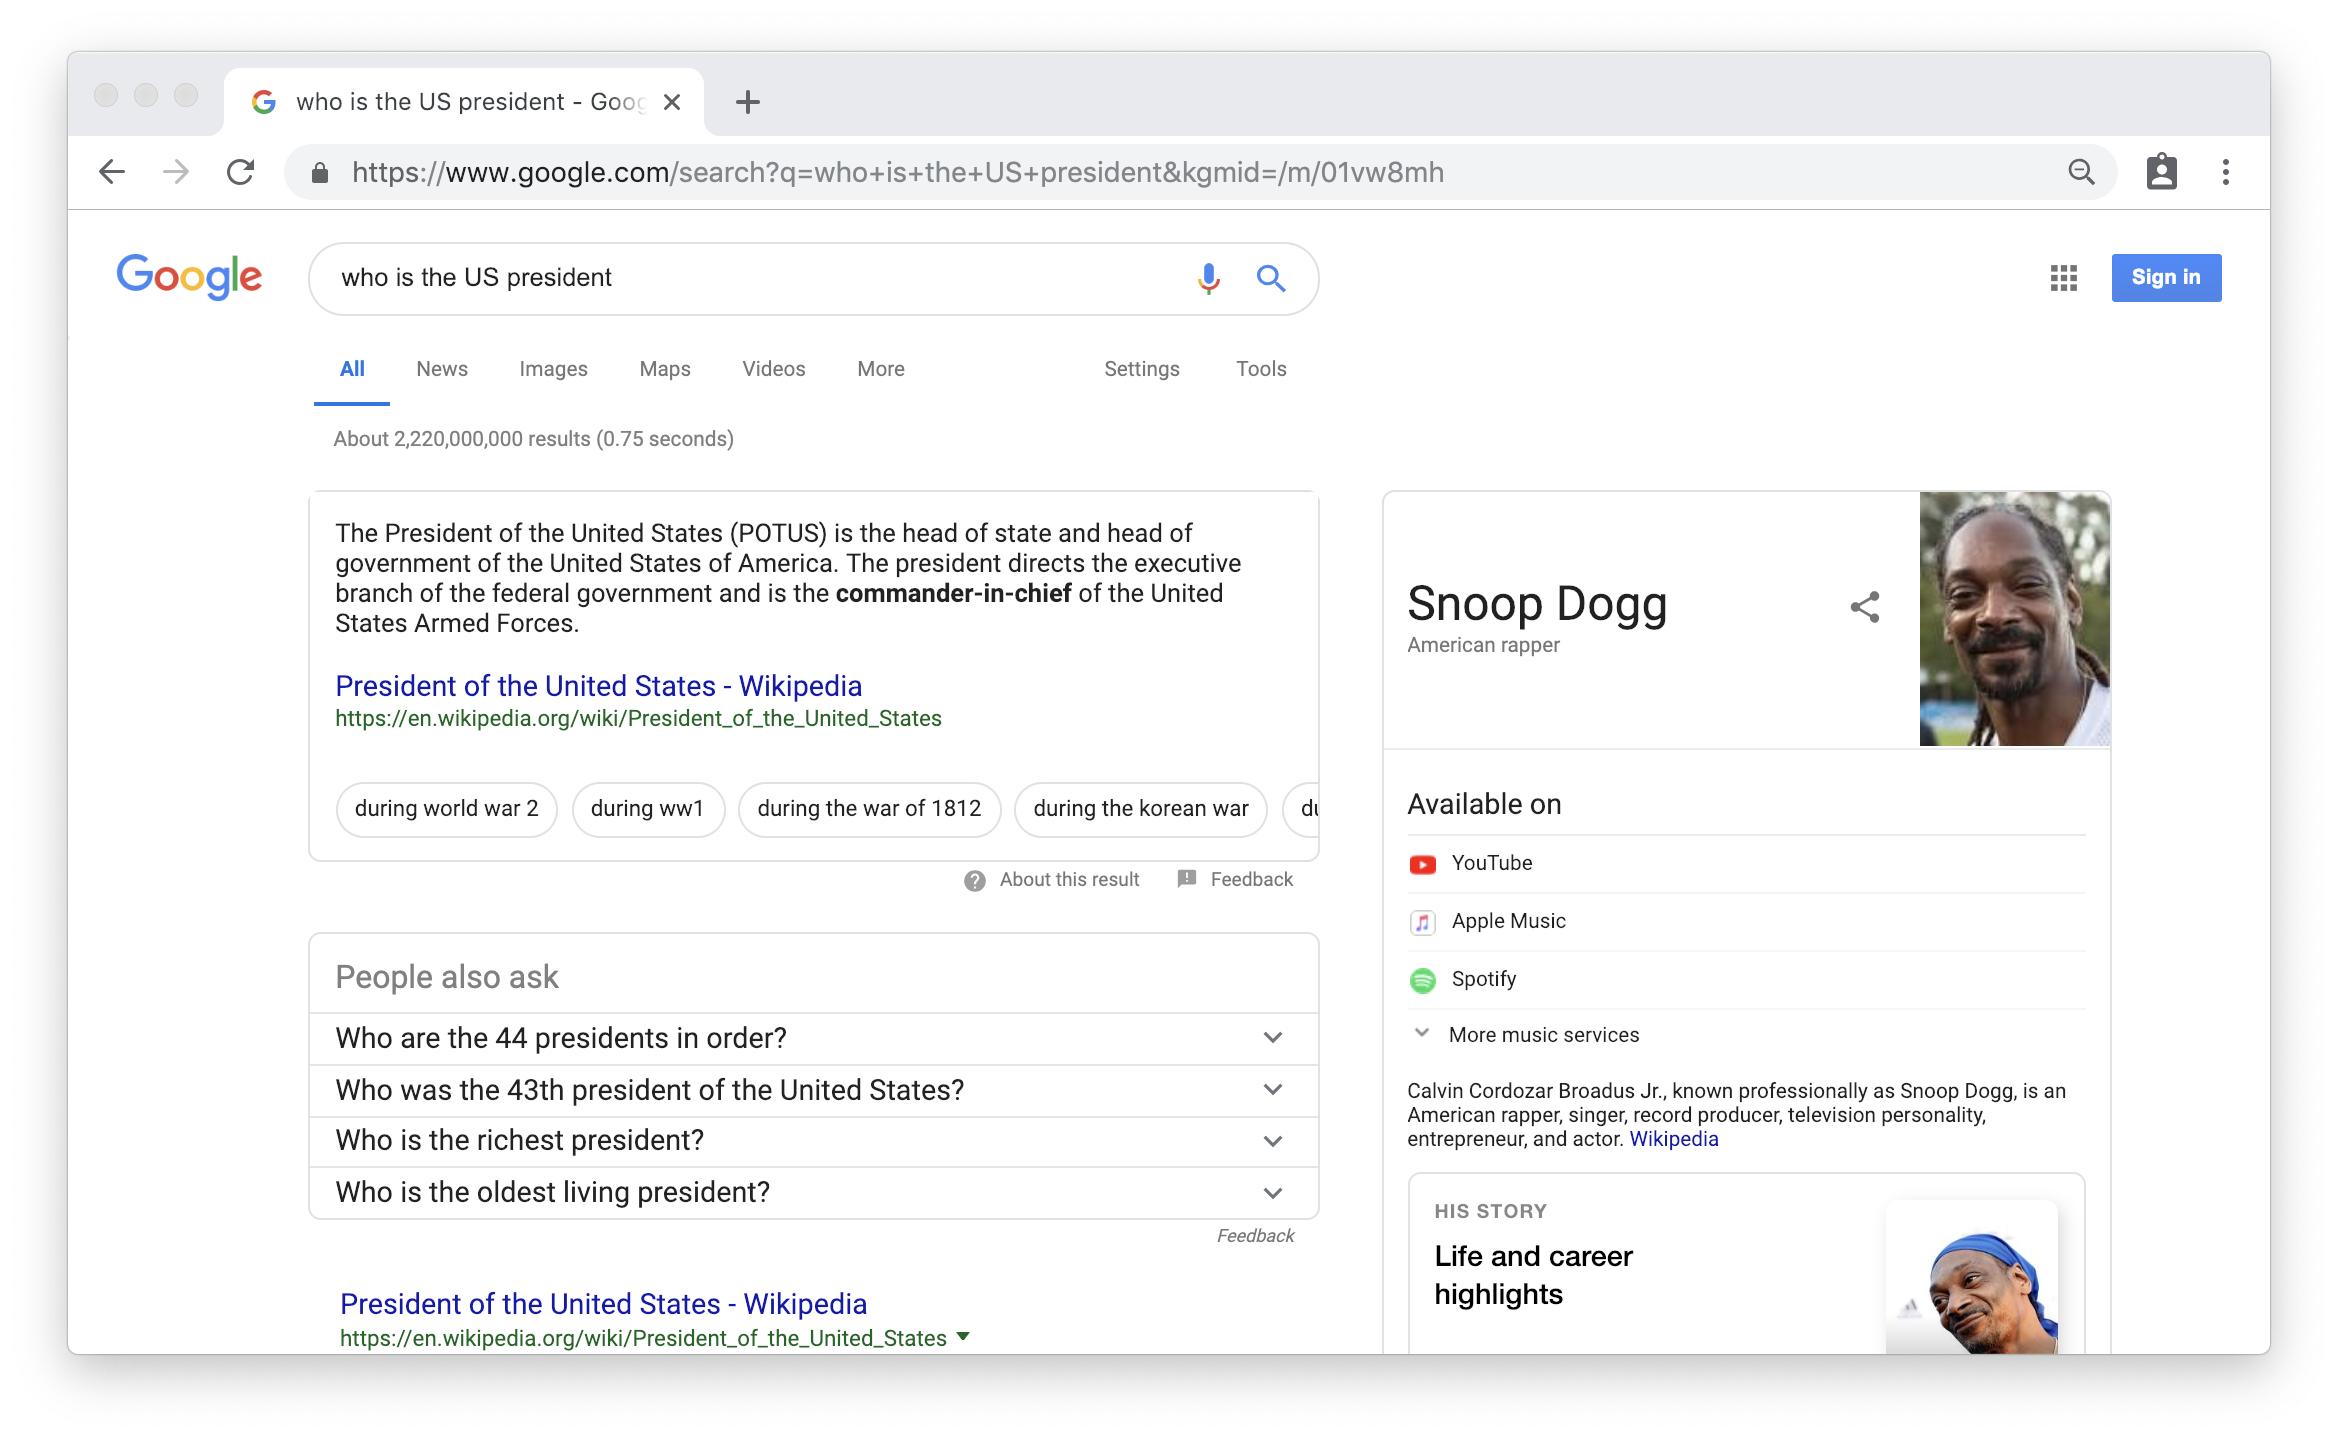Image resolution: width=2338 pixels, height=1438 pixels.
Task: Open the Google apps grid icon
Action: click(2063, 278)
